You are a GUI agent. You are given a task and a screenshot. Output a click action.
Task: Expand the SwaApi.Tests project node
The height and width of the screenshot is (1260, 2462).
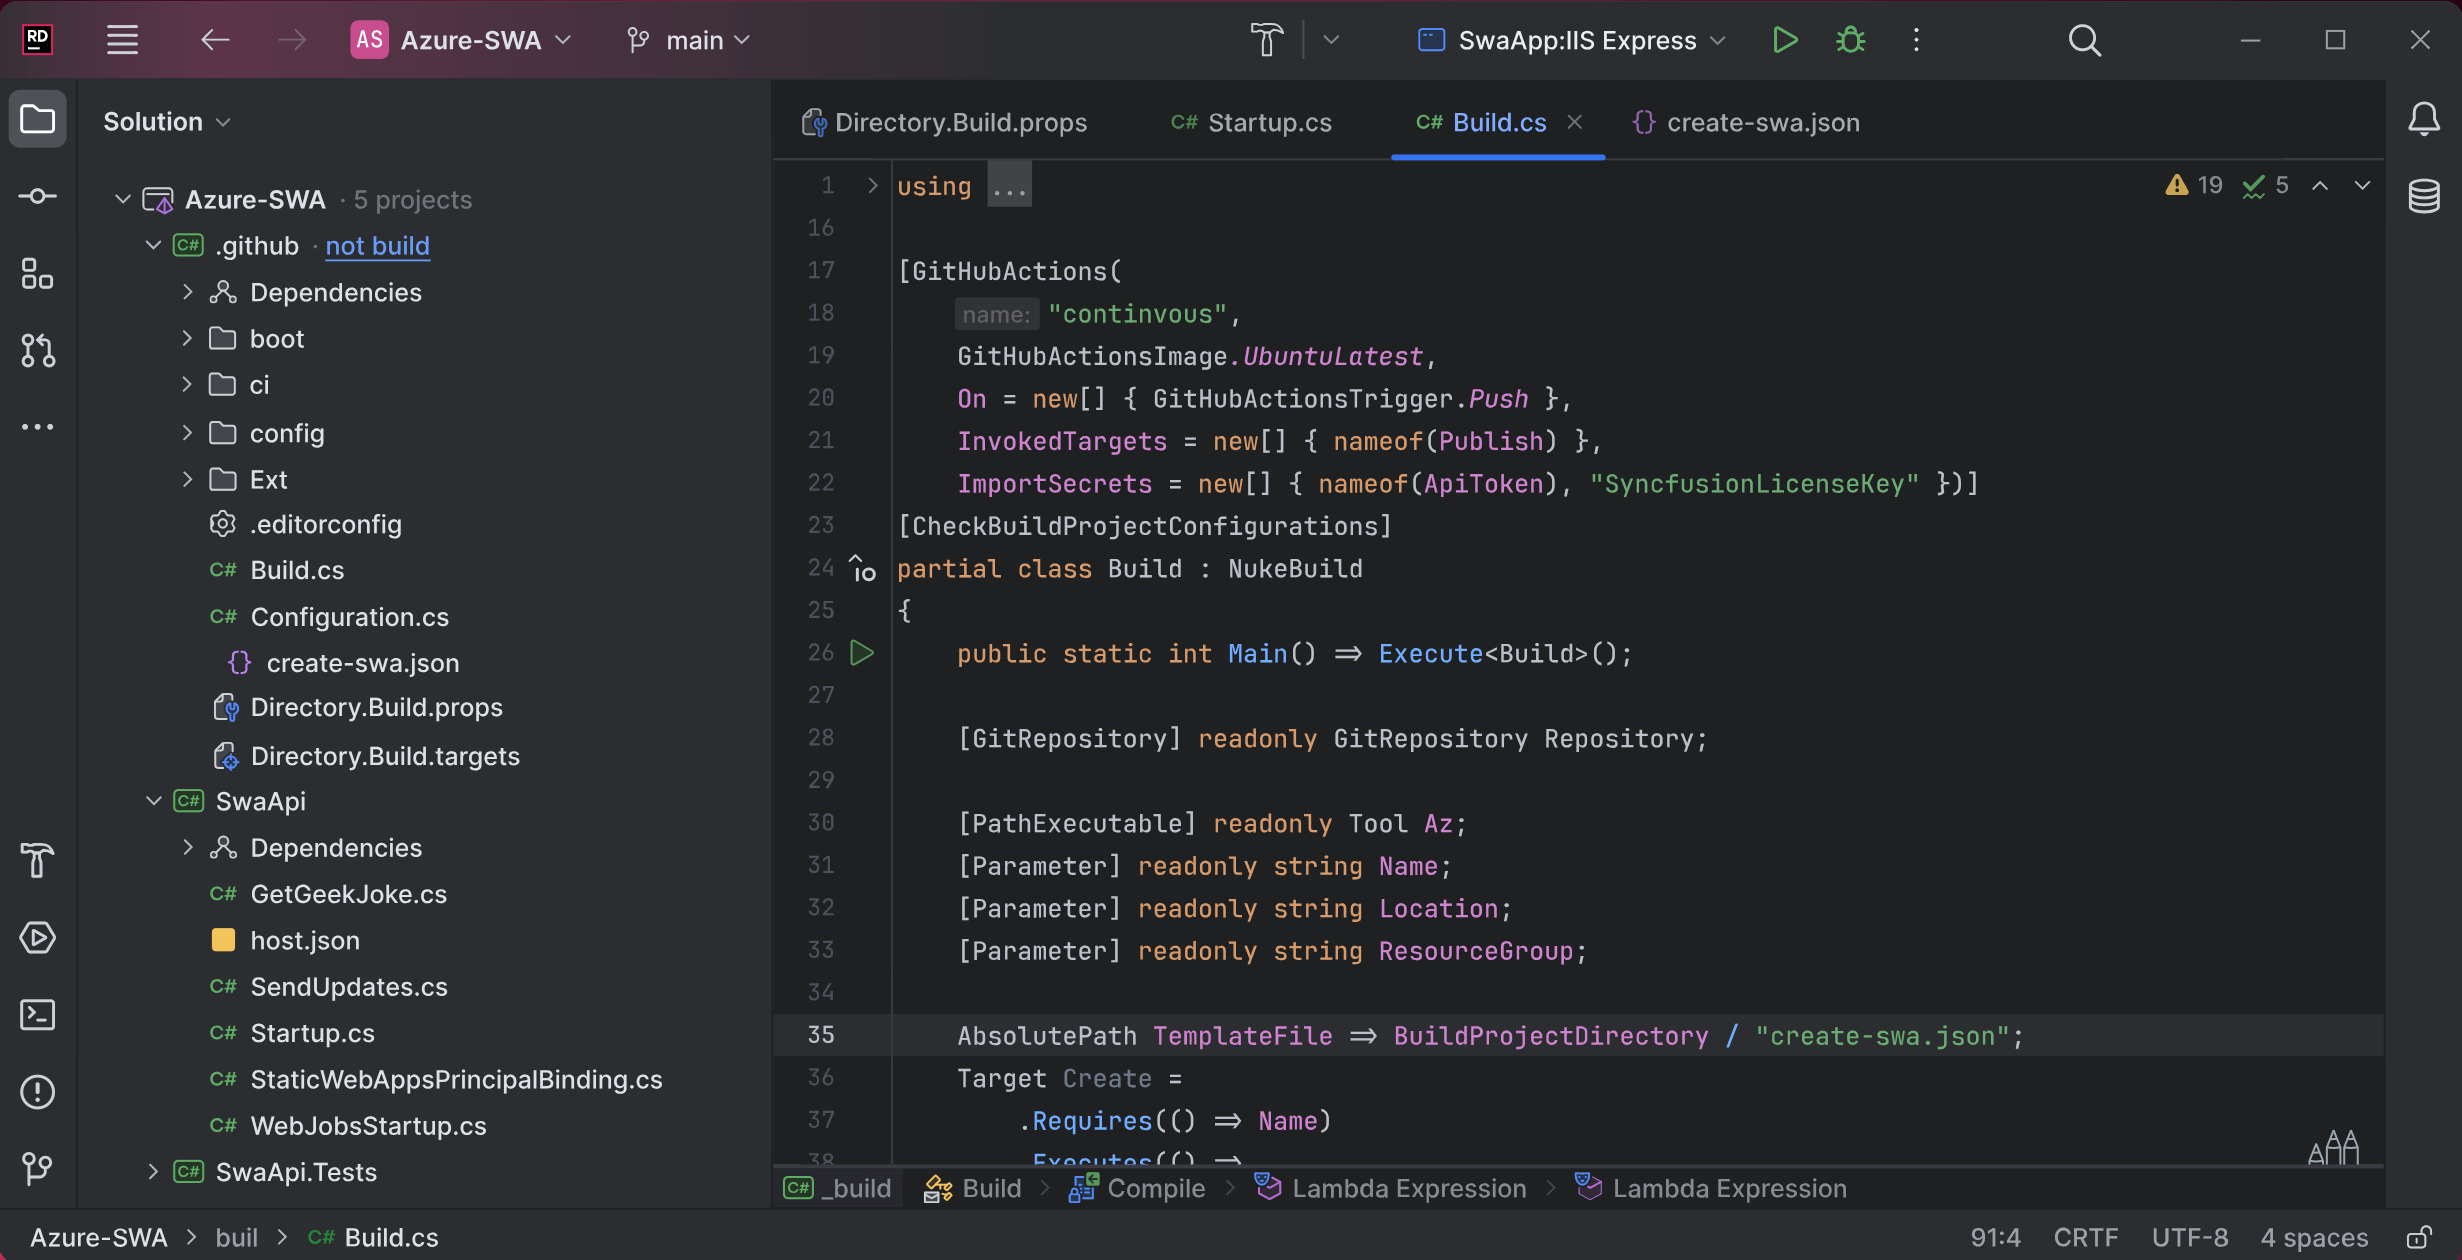(x=153, y=1172)
